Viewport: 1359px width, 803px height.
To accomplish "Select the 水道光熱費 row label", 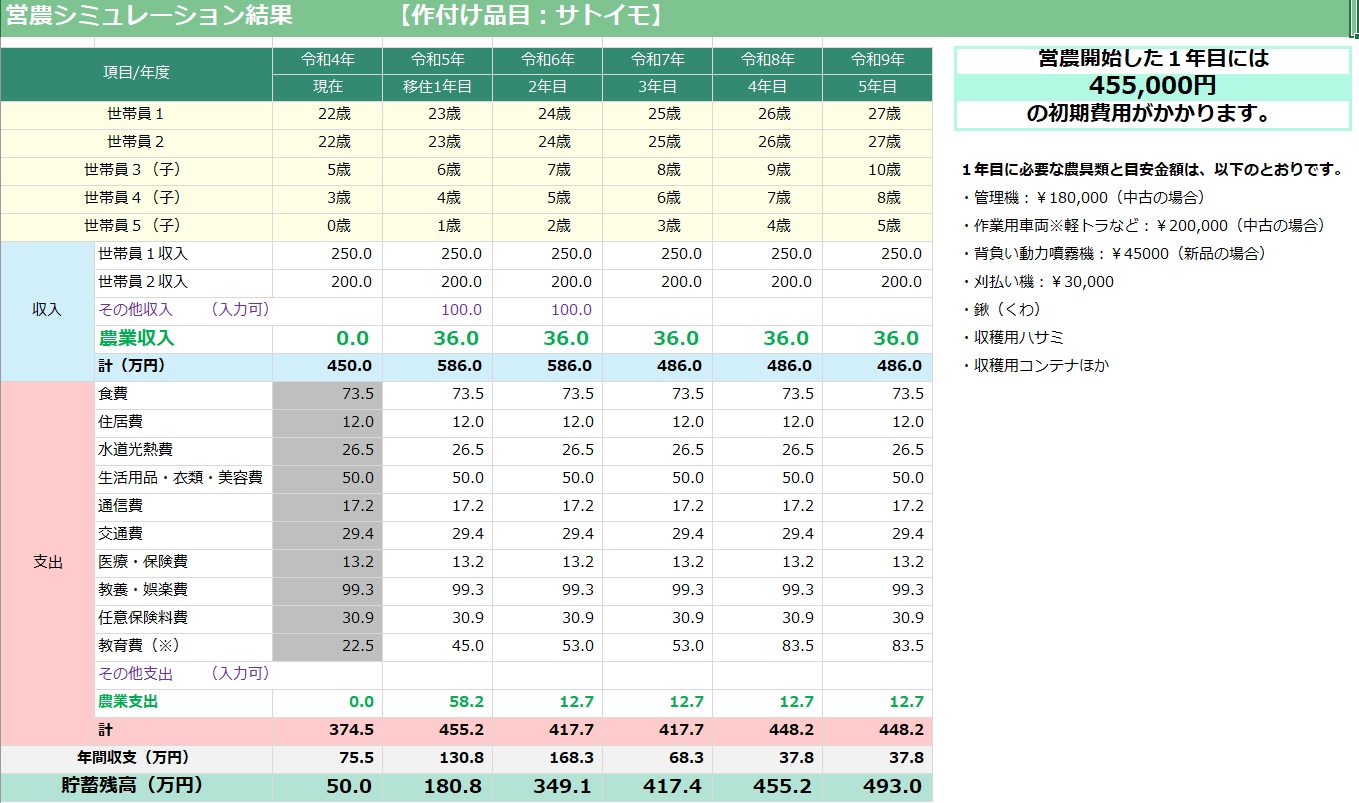I will coord(184,450).
